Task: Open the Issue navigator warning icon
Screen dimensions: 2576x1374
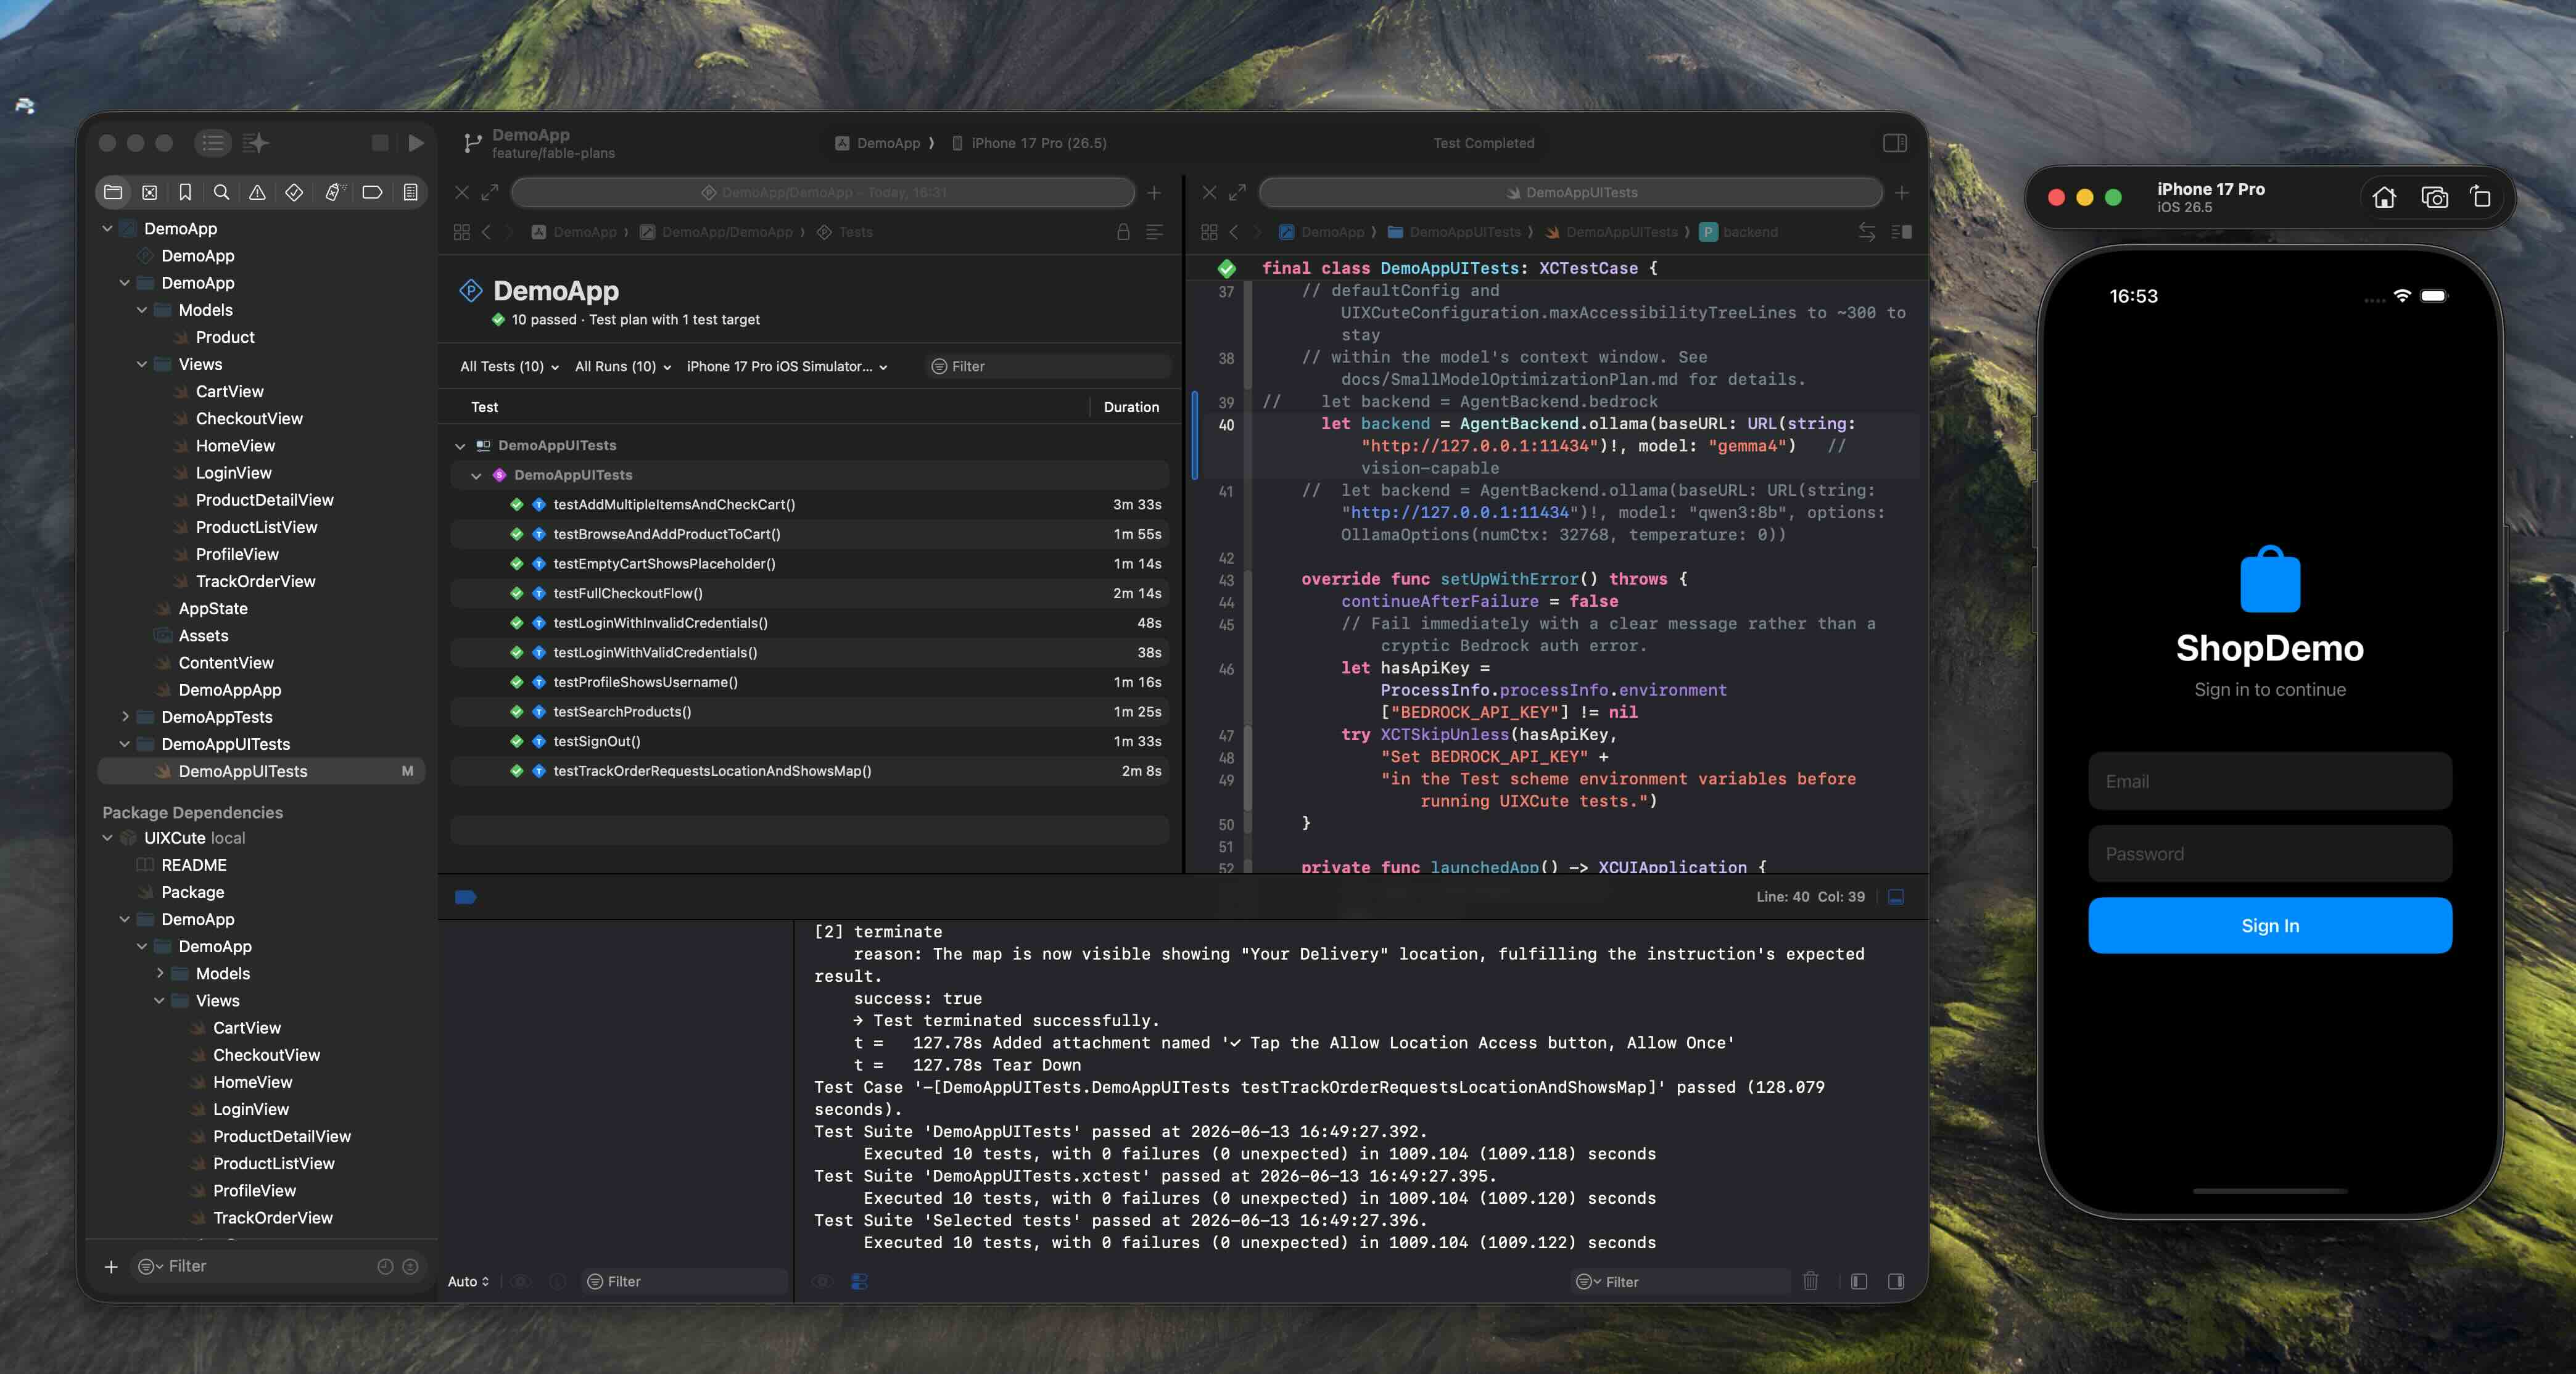Action: click(257, 192)
